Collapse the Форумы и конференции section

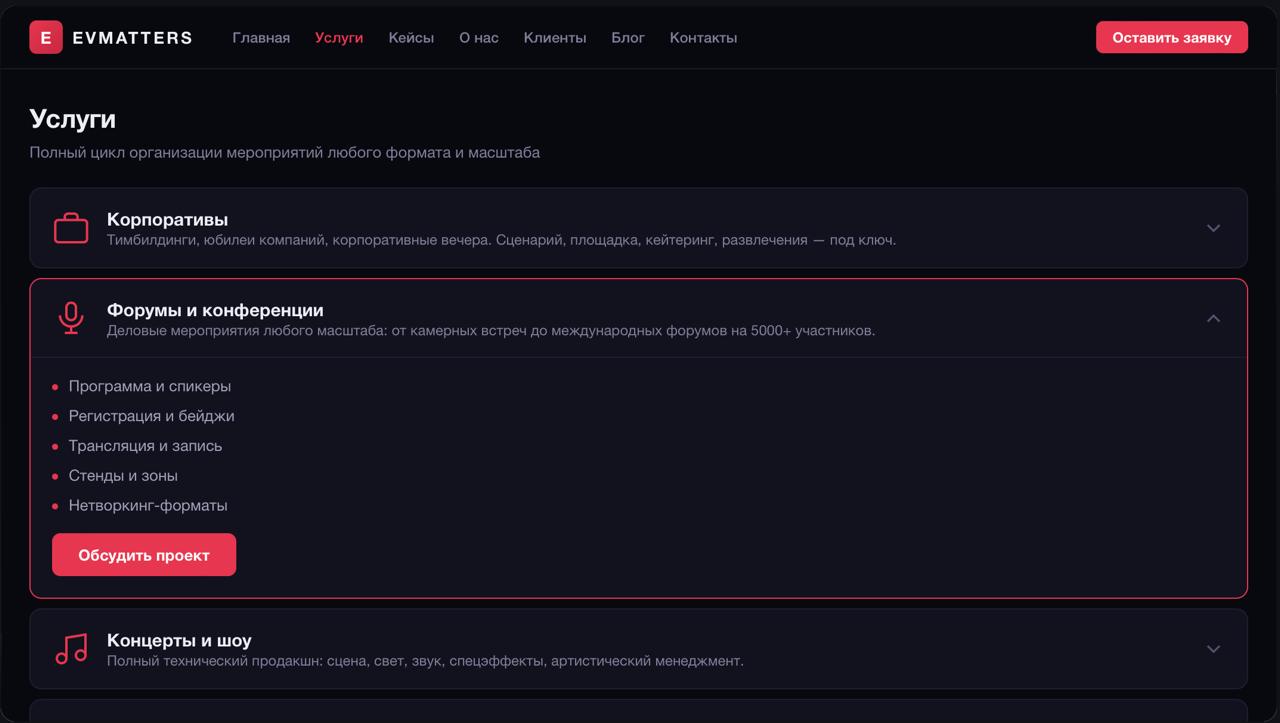click(x=1213, y=318)
